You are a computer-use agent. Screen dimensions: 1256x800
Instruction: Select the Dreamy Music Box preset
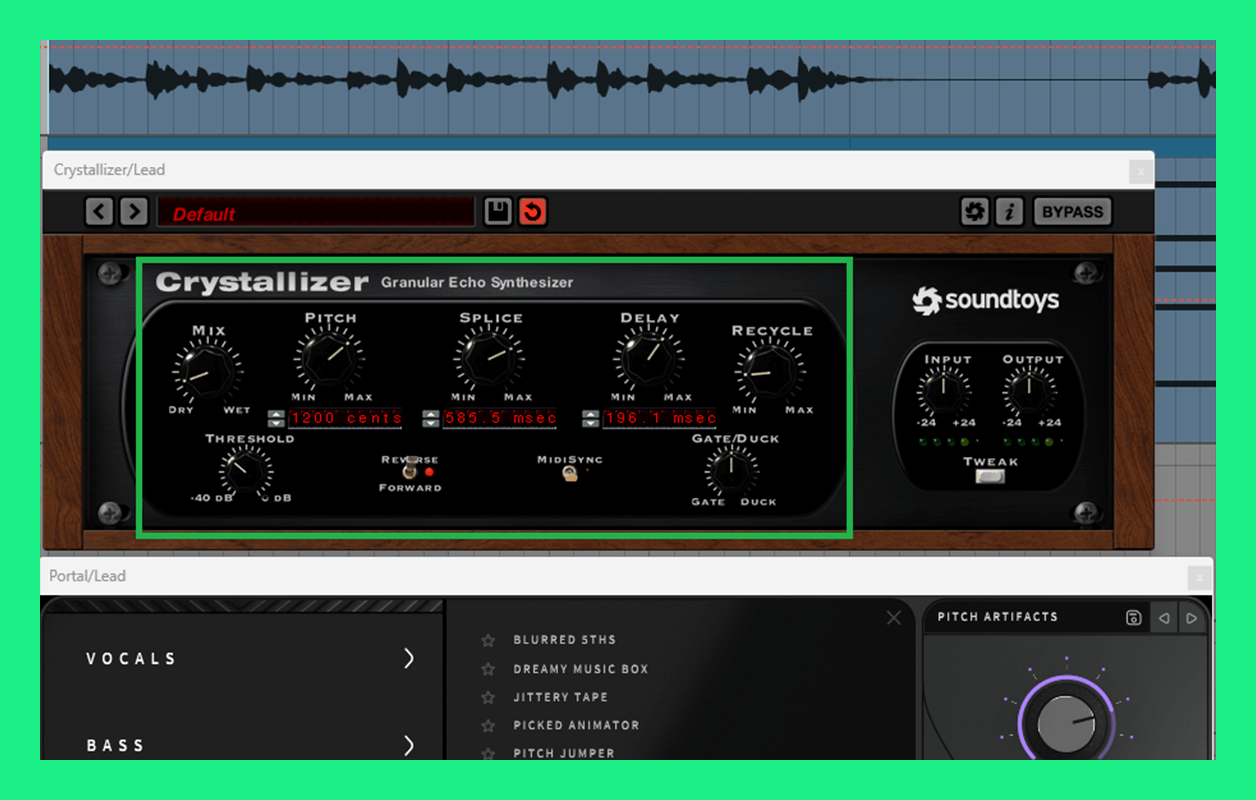580,669
